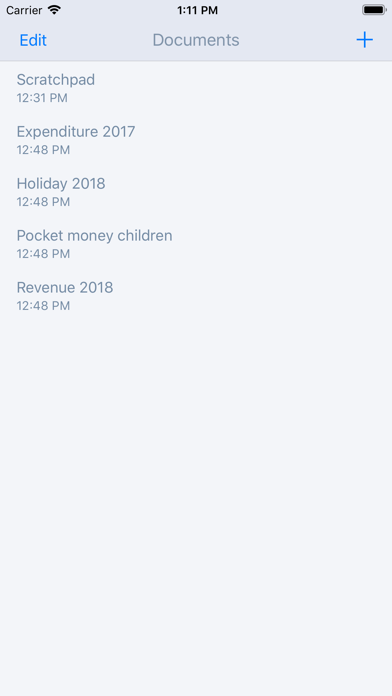Click the empty area below the document list

click(x=196, y=506)
